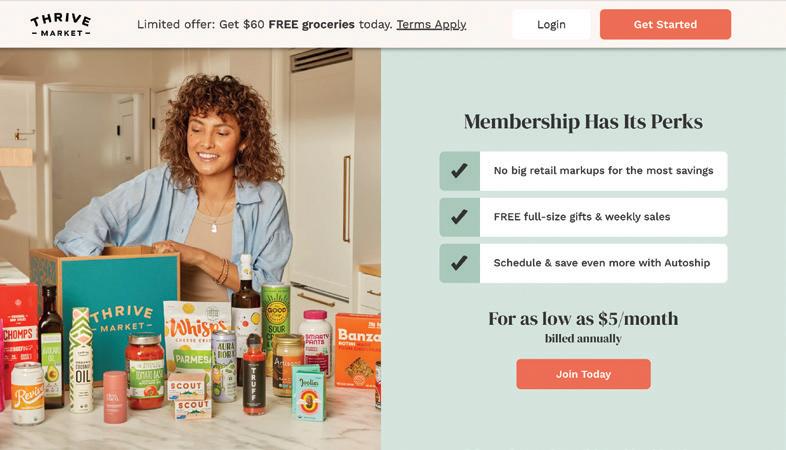The height and width of the screenshot is (450, 786).
Task: Select 'FREE full-size gifts & weekly sales' row
Action: point(583,217)
